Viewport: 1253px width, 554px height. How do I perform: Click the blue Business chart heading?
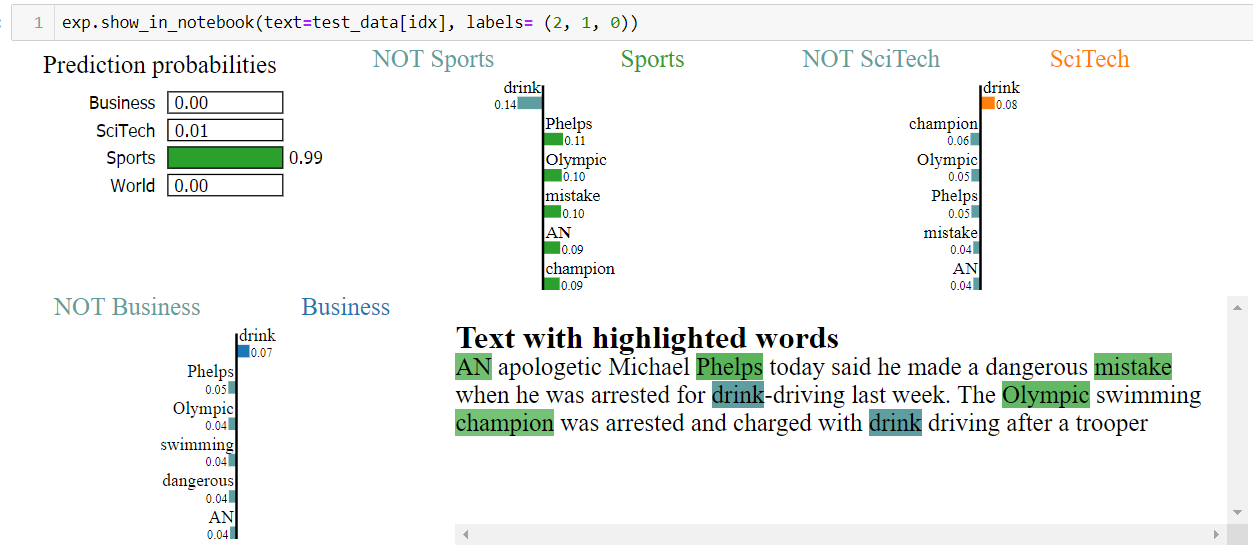tap(346, 307)
